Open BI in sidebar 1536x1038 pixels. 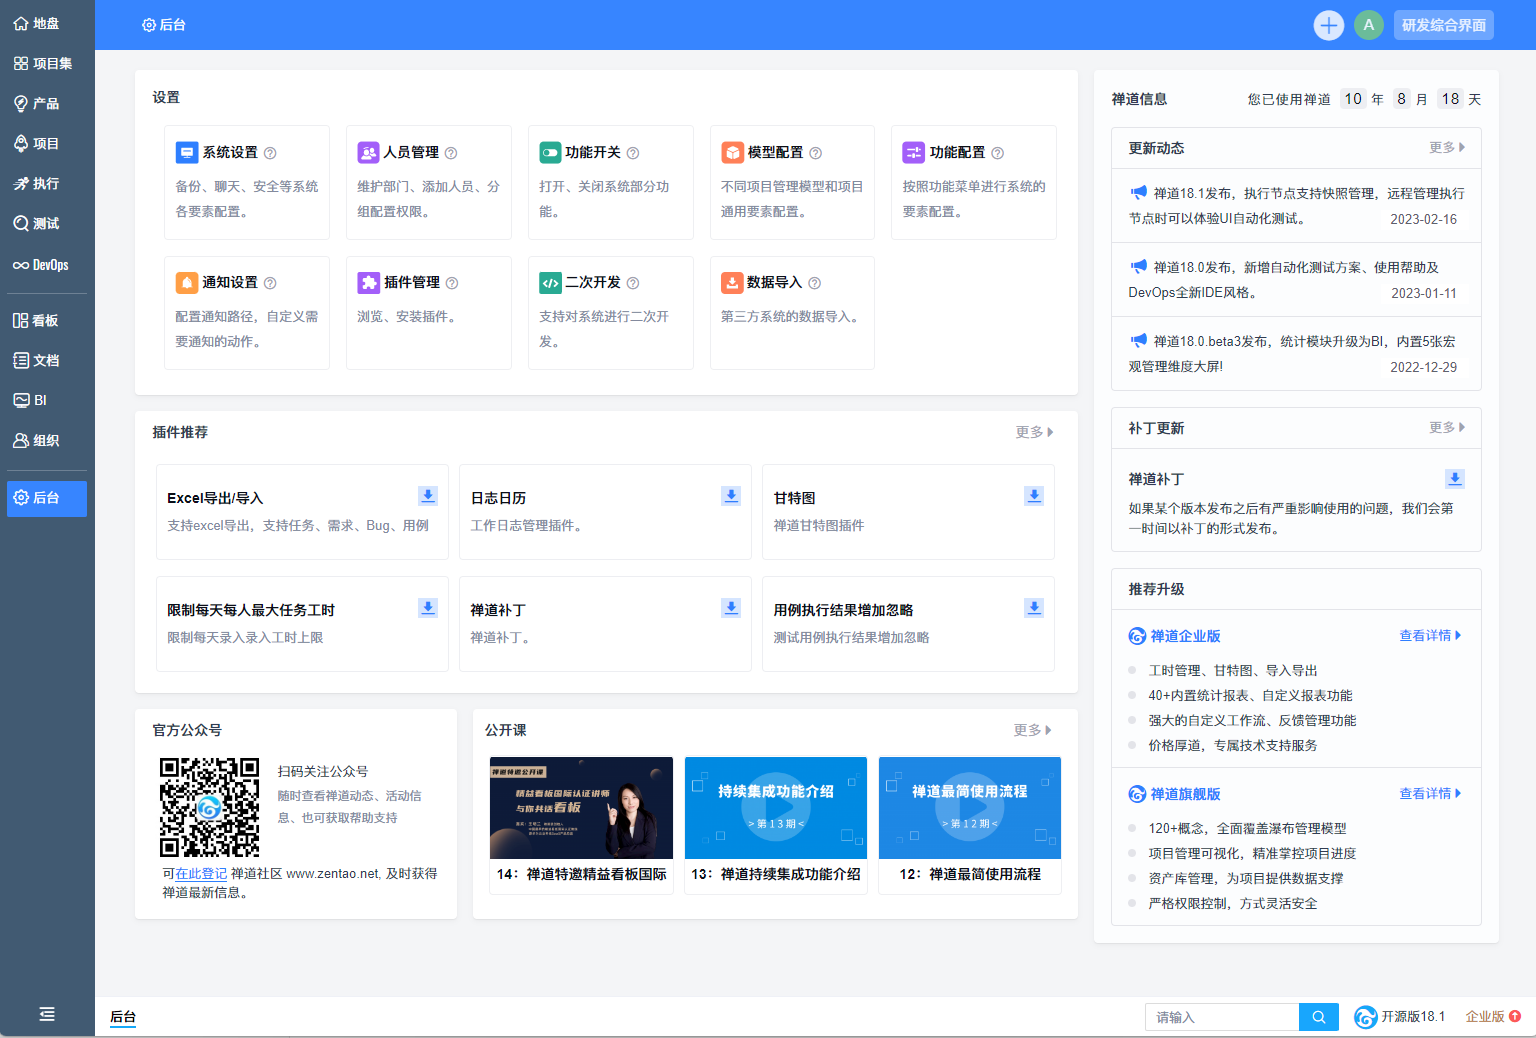pyautogui.click(x=47, y=400)
